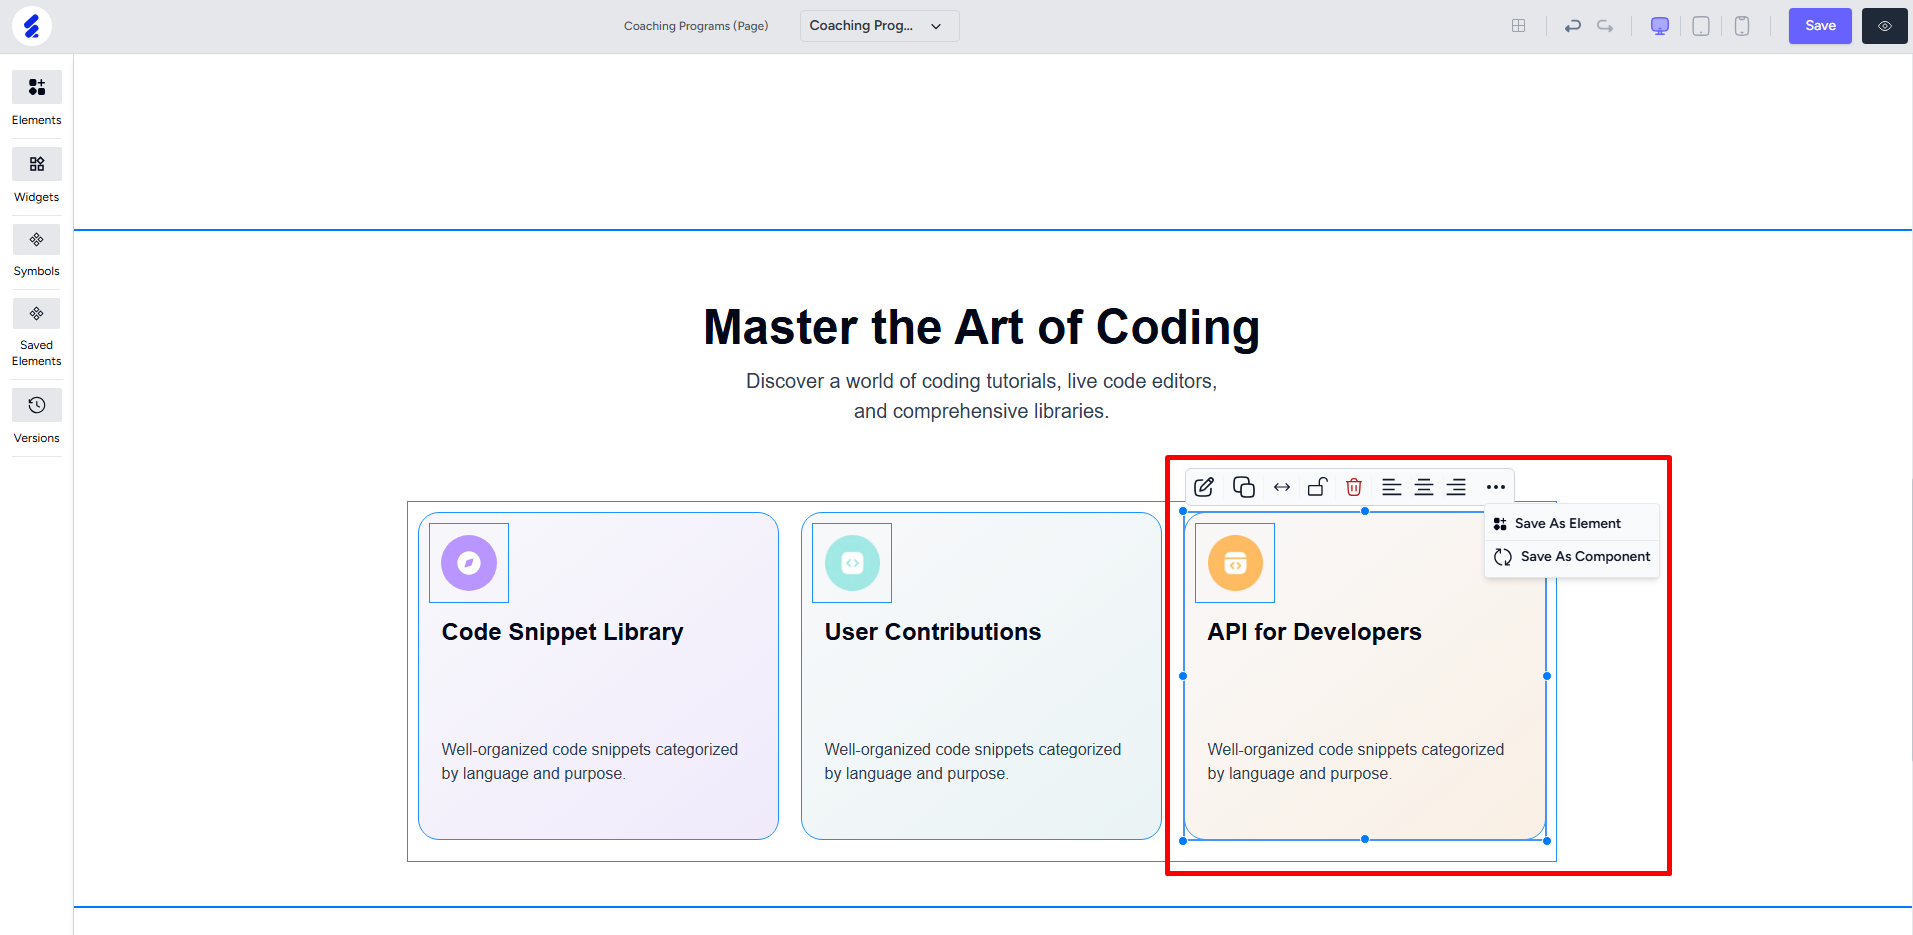This screenshot has height=935, width=1913.
Task: Switch to mobile view
Action: [x=1742, y=26]
